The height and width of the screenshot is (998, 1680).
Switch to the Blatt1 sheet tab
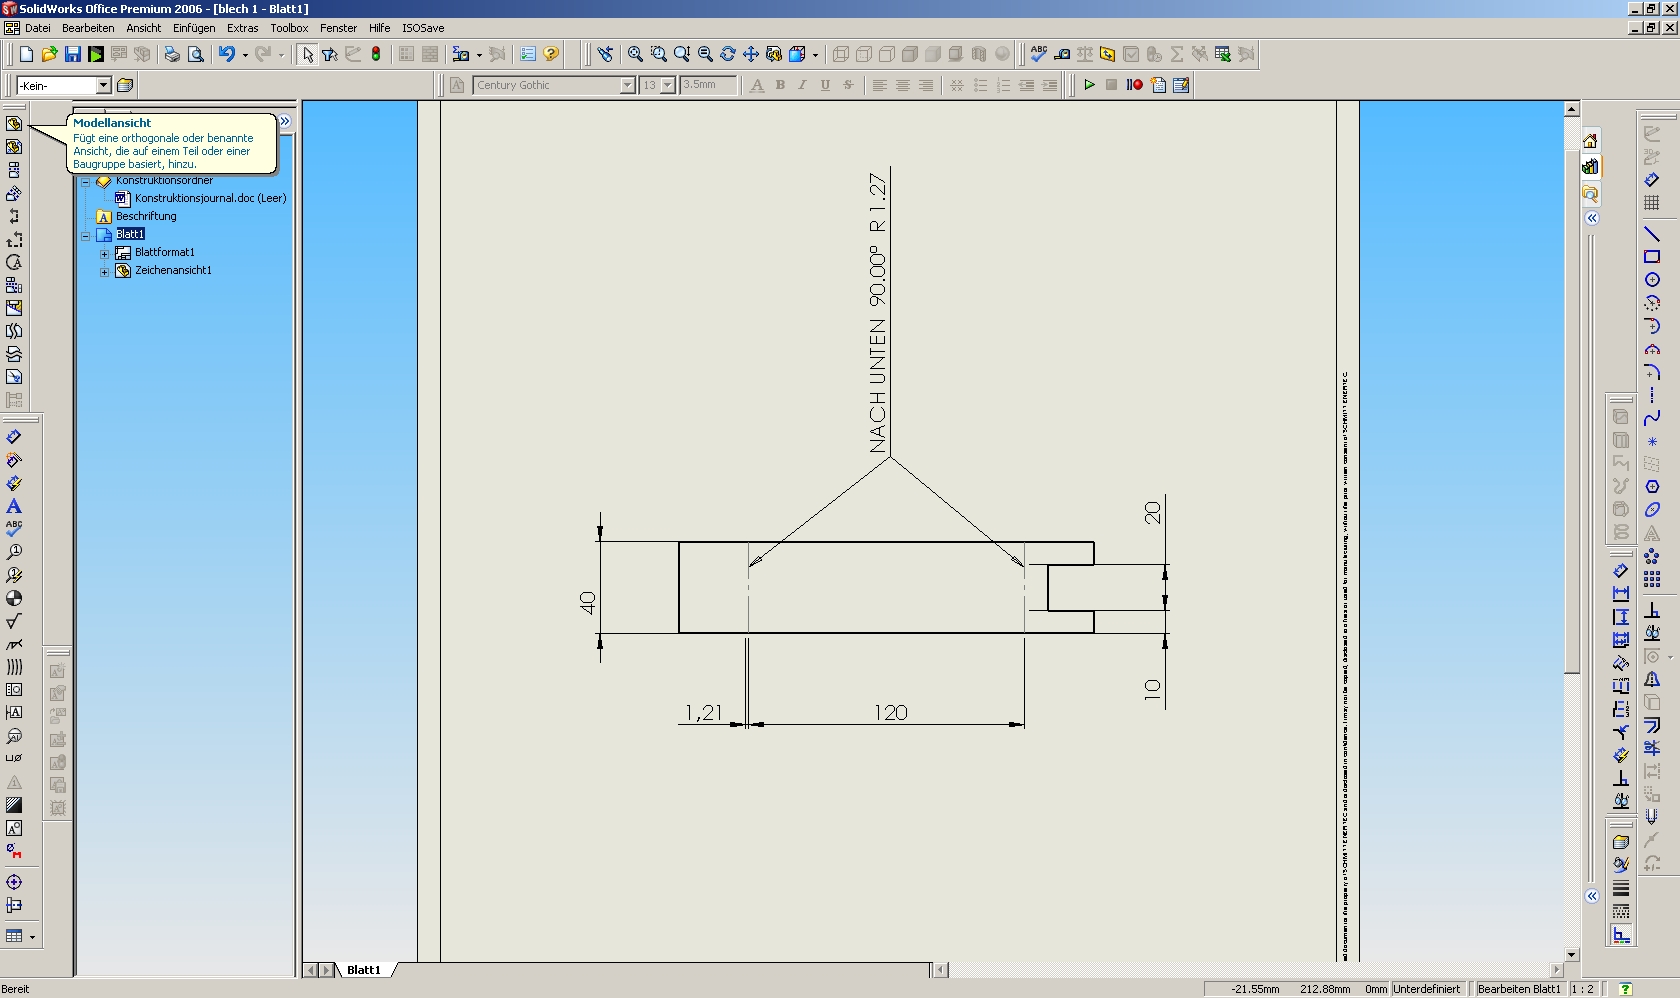click(364, 970)
